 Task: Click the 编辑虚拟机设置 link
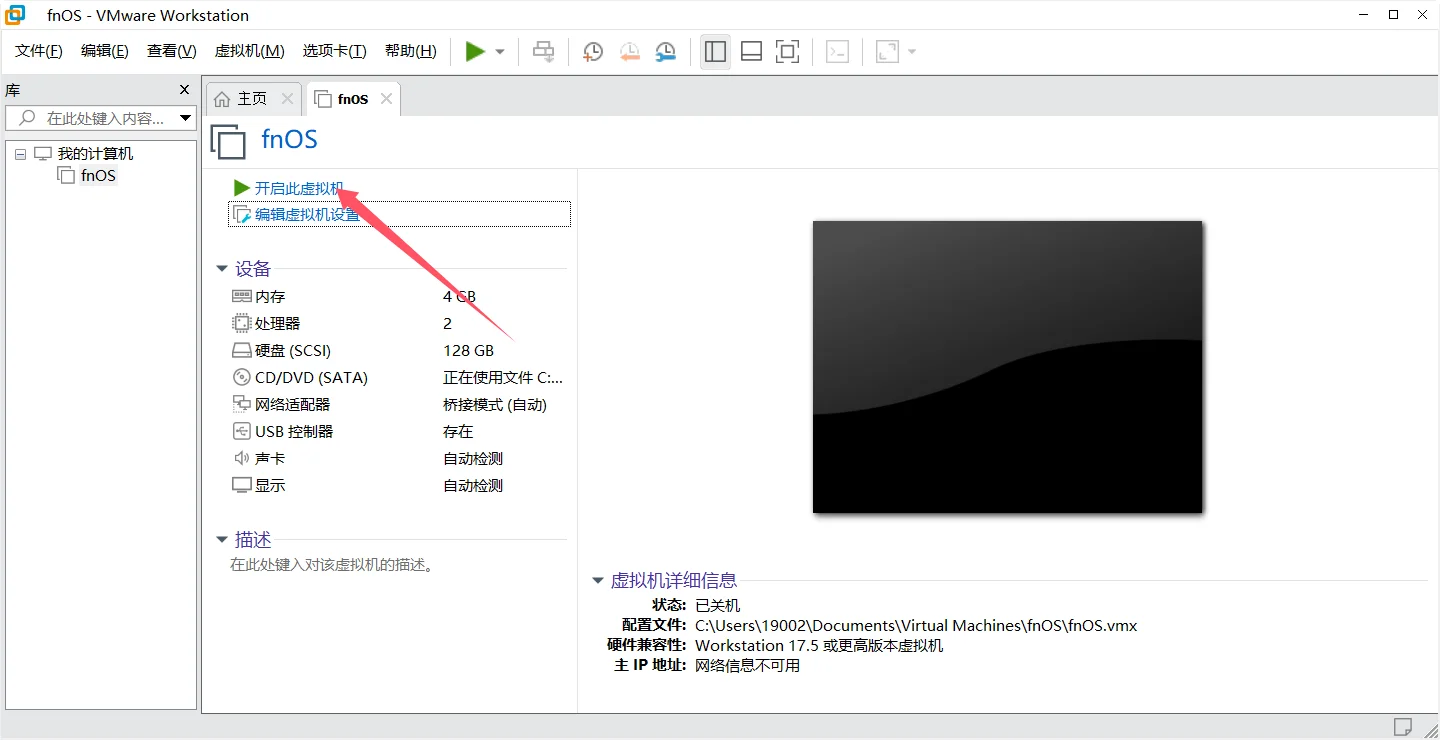(x=307, y=214)
